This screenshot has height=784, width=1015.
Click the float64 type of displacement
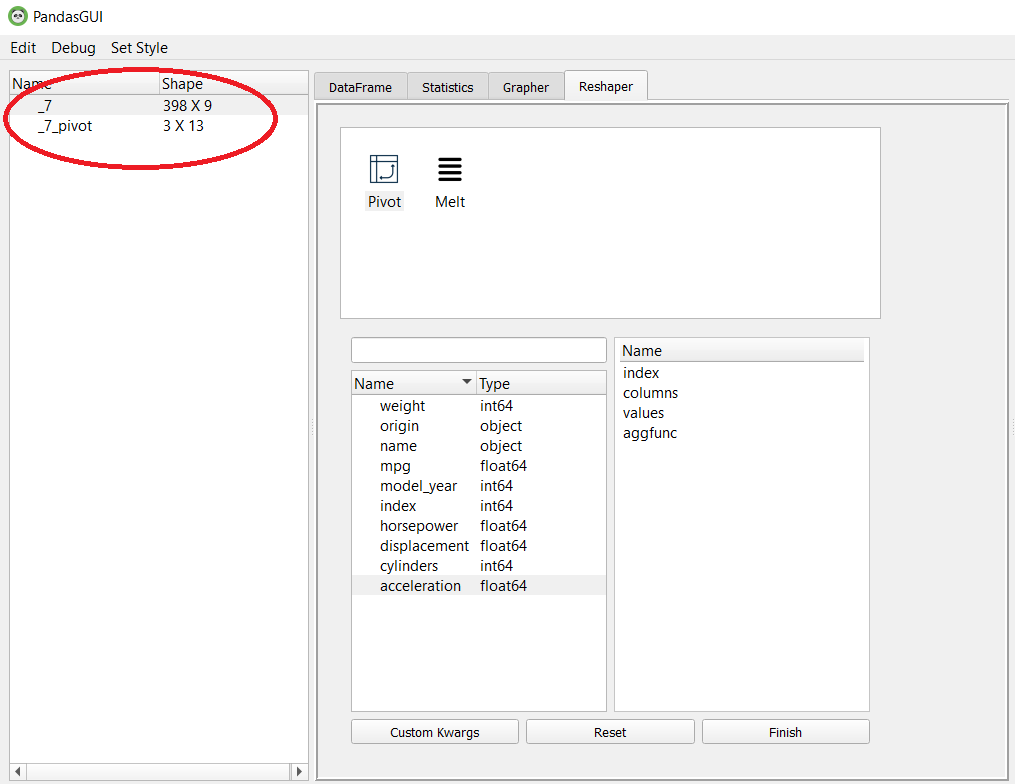(x=504, y=546)
